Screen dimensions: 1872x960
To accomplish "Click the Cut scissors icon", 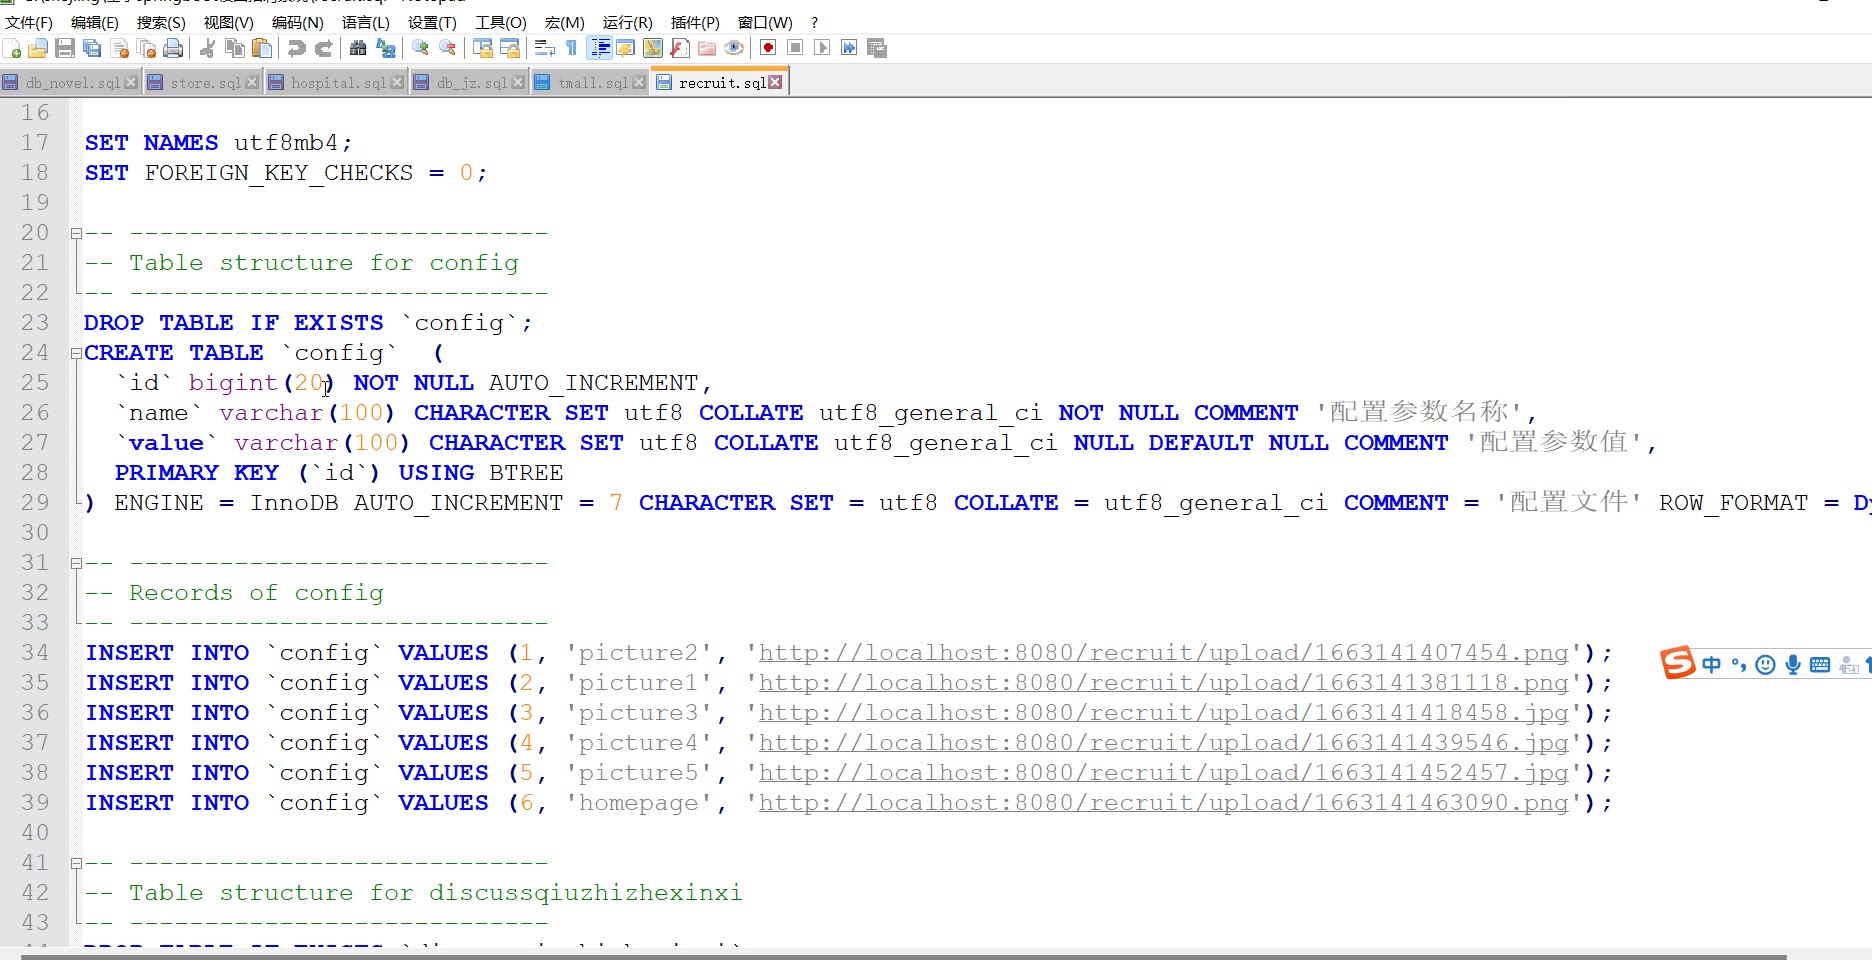I will [x=208, y=48].
